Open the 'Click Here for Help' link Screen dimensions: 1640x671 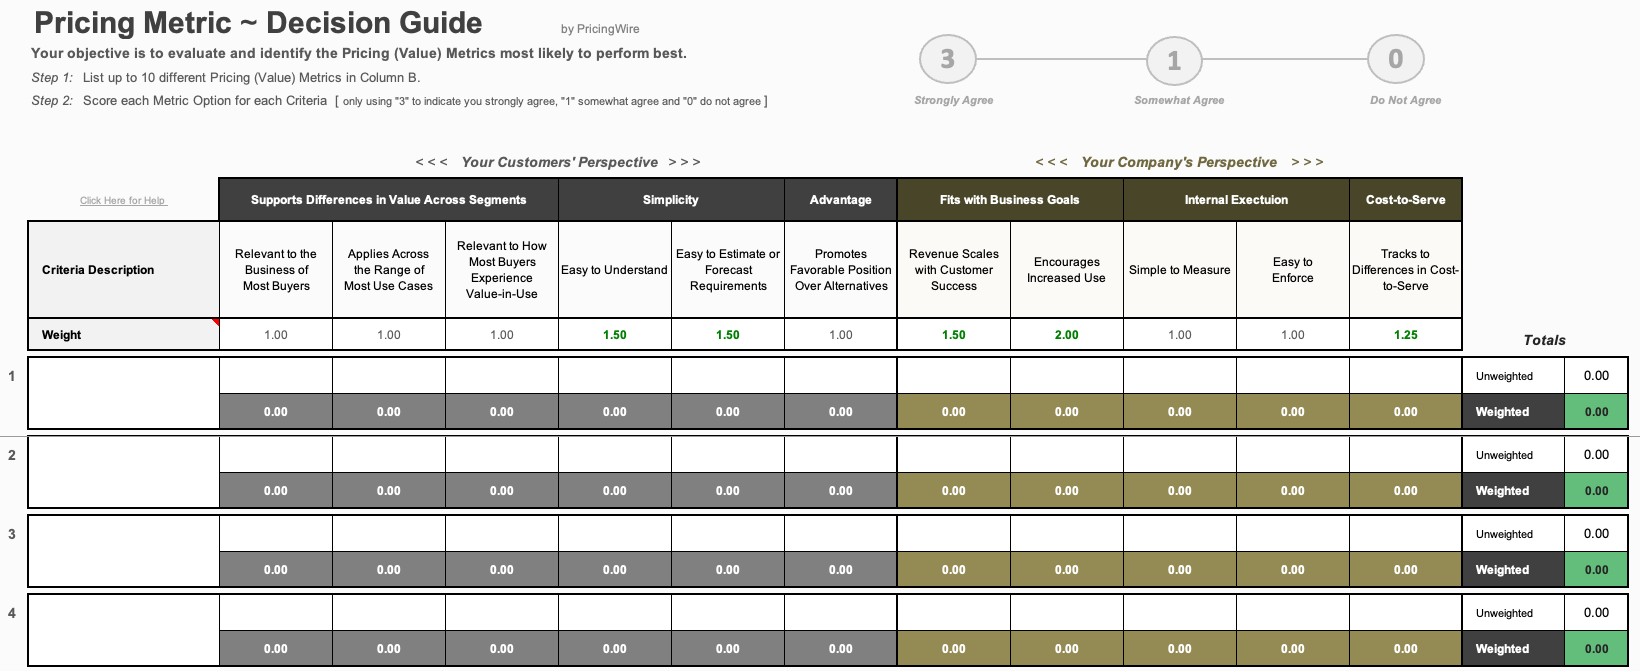pyautogui.click(x=123, y=200)
